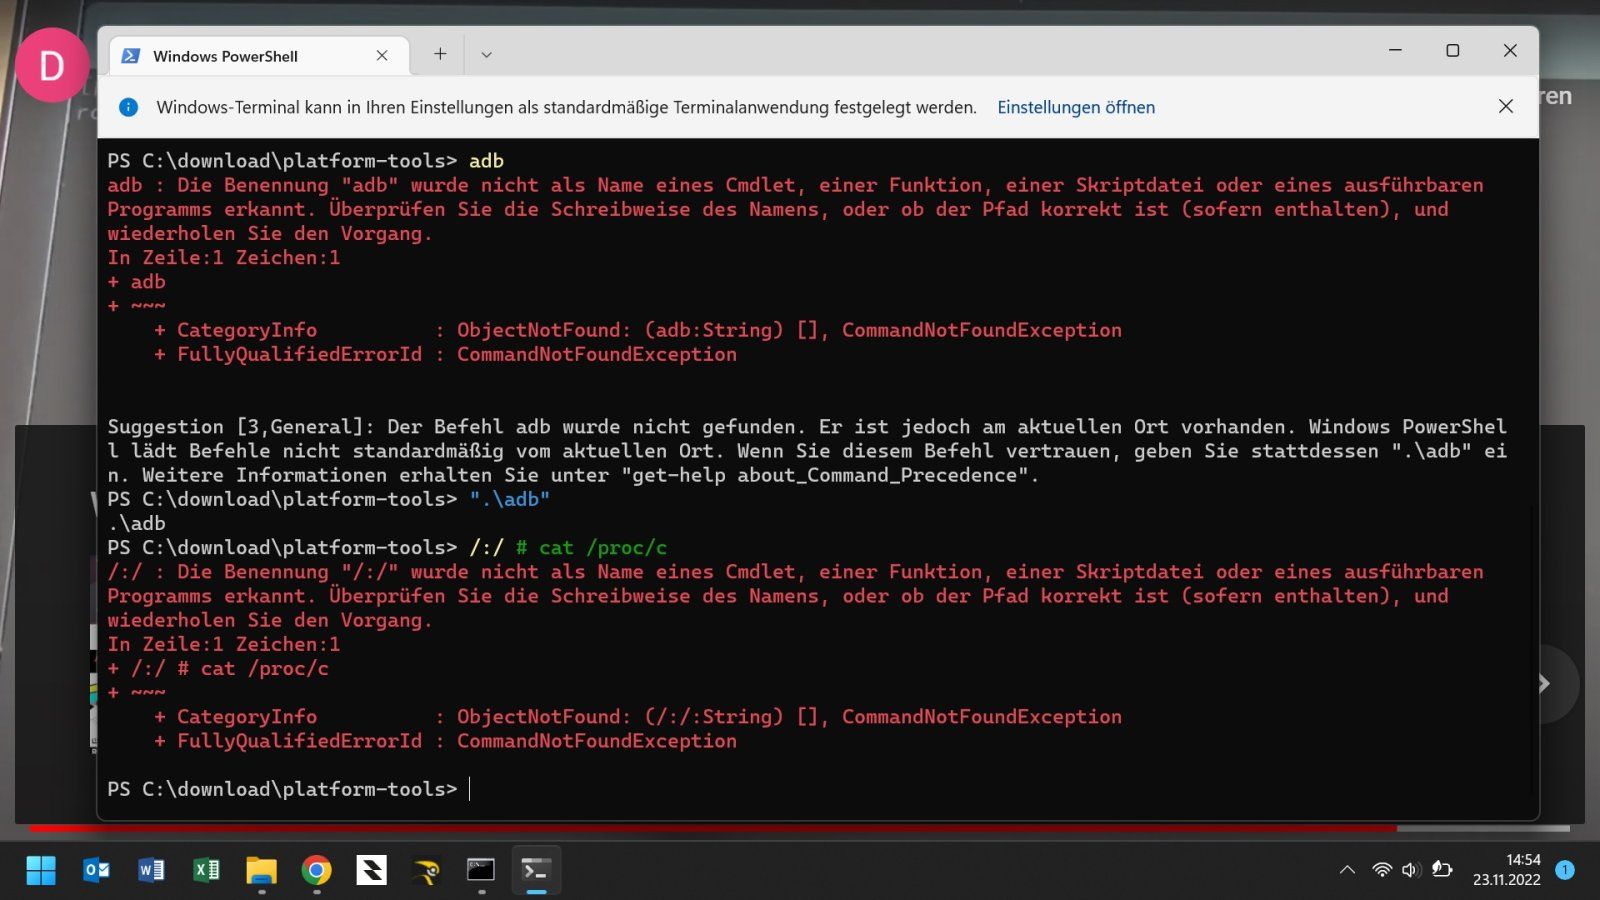Launch Excel from the taskbar
Image resolution: width=1600 pixels, height=900 pixels.
pos(206,871)
